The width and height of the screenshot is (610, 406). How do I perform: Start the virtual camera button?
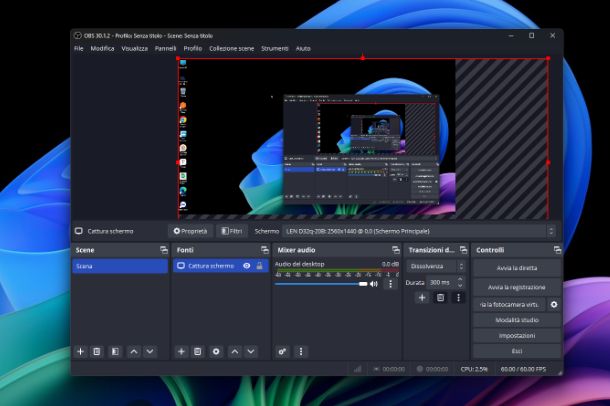pyautogui.click(x=509, y=304)
